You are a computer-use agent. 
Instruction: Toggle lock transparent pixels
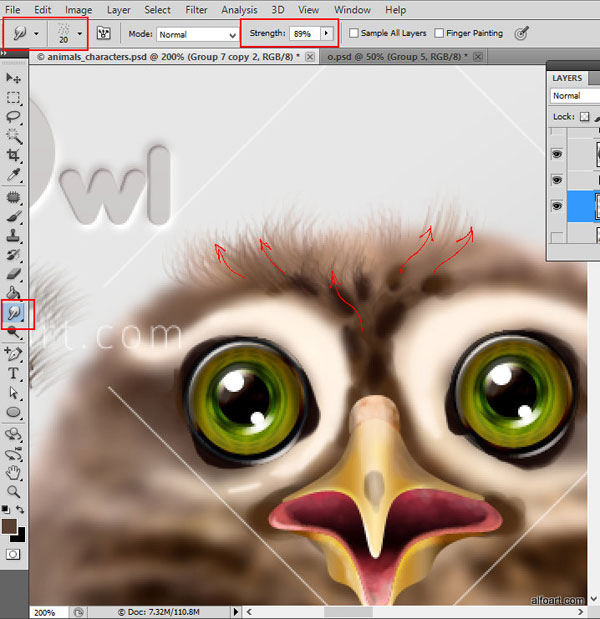point(585,117)
